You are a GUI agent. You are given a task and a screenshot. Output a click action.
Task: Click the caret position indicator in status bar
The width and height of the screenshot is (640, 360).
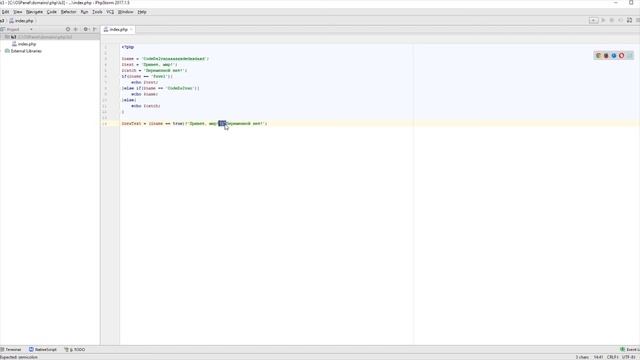[598, 357]
